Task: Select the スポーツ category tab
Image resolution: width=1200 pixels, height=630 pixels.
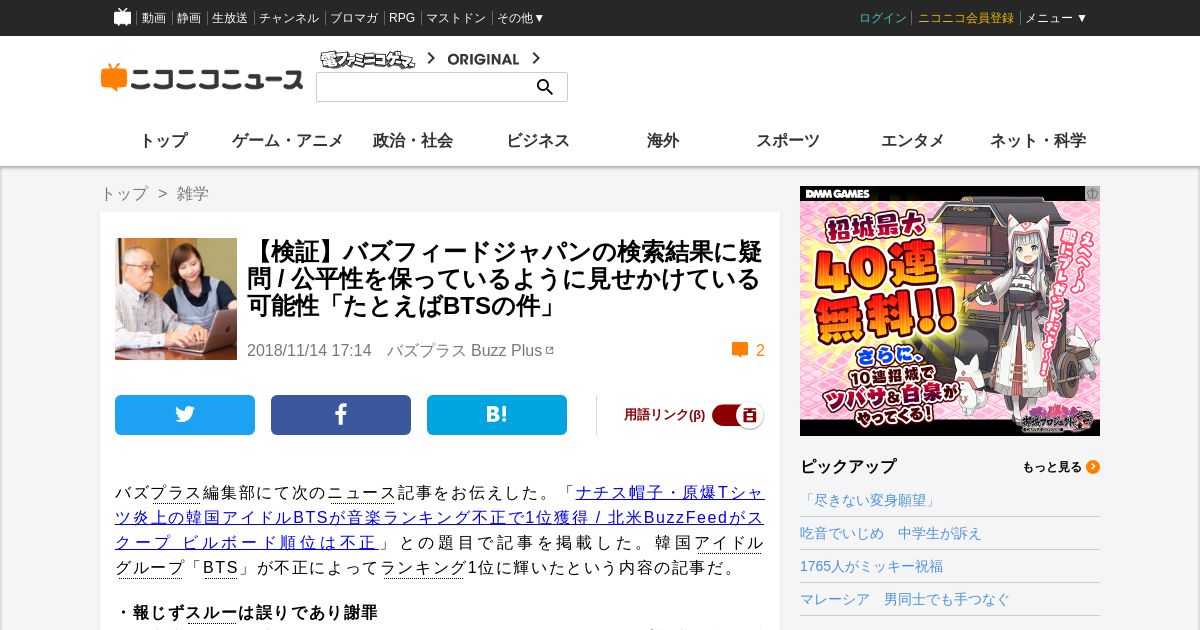Action: [788, 141]
